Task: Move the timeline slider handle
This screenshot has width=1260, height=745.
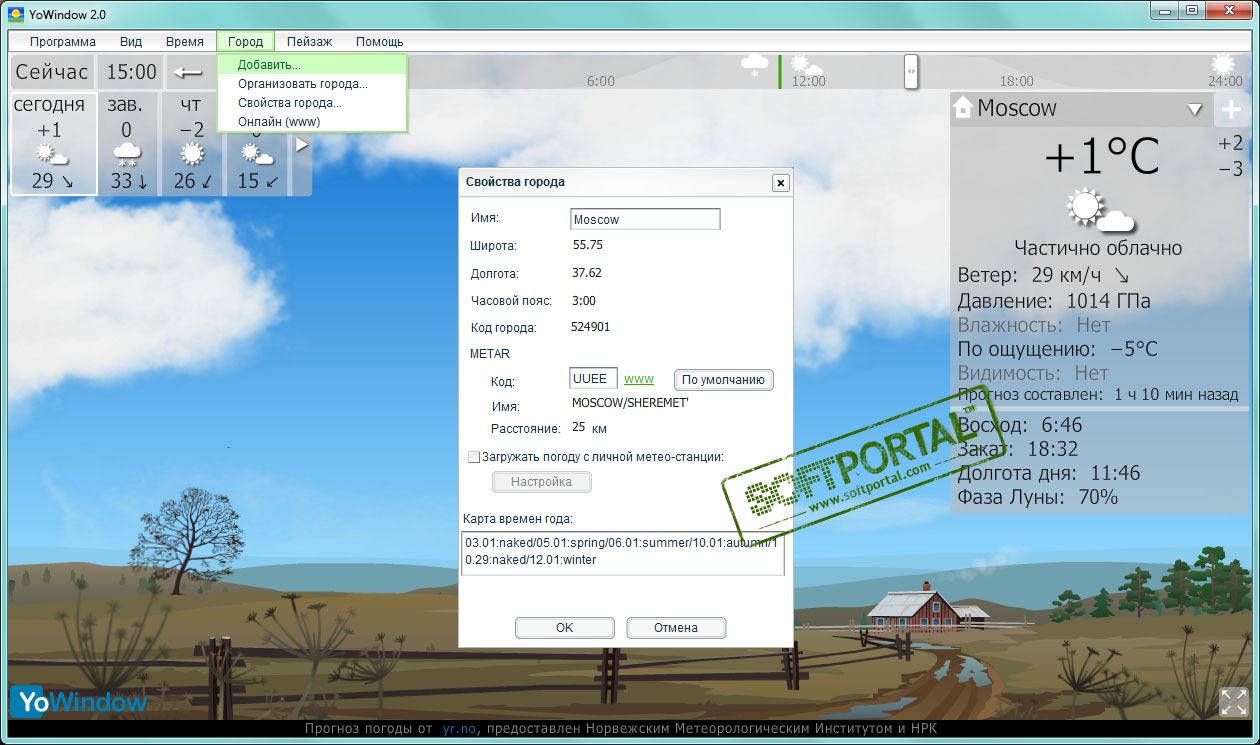Action: pyautogui.click(x=911, y=72)
